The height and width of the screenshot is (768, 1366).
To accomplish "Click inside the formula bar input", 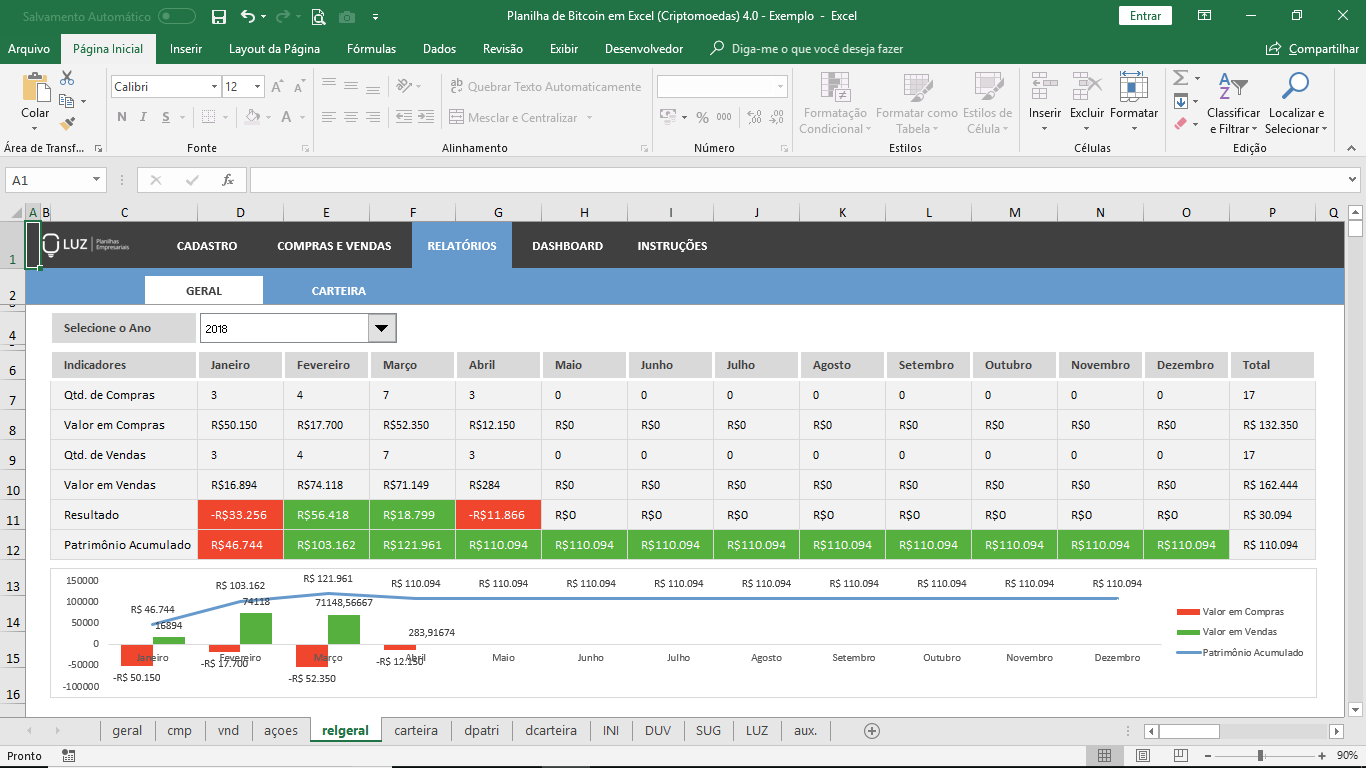I will 790,180.
